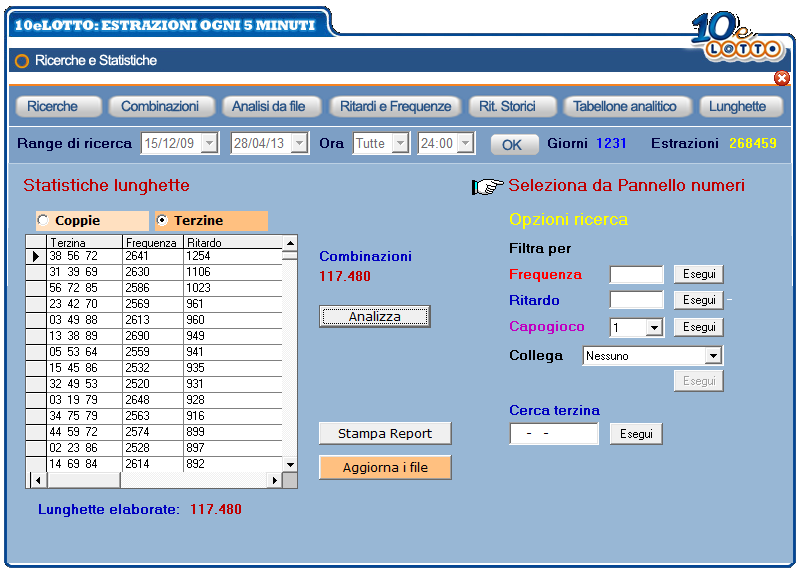Click the table's vertical scrollbar thumb
The height and width of the screenshot is (578, 801).
coord(290,255)
